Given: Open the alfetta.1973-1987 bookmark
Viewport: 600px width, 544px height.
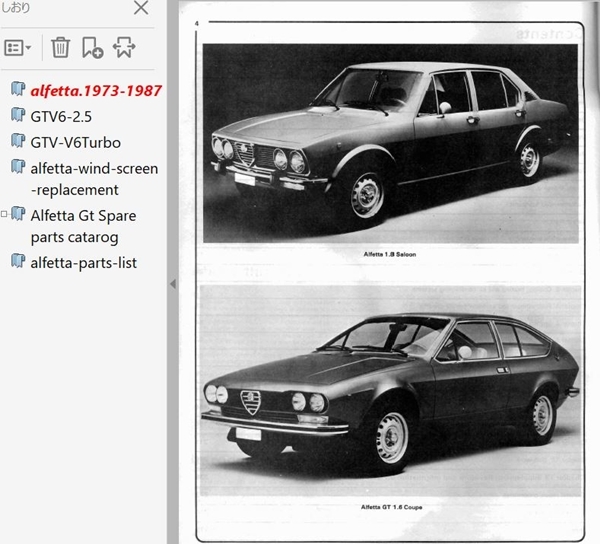Looking at the screenshot, I should tap(96, 91).
